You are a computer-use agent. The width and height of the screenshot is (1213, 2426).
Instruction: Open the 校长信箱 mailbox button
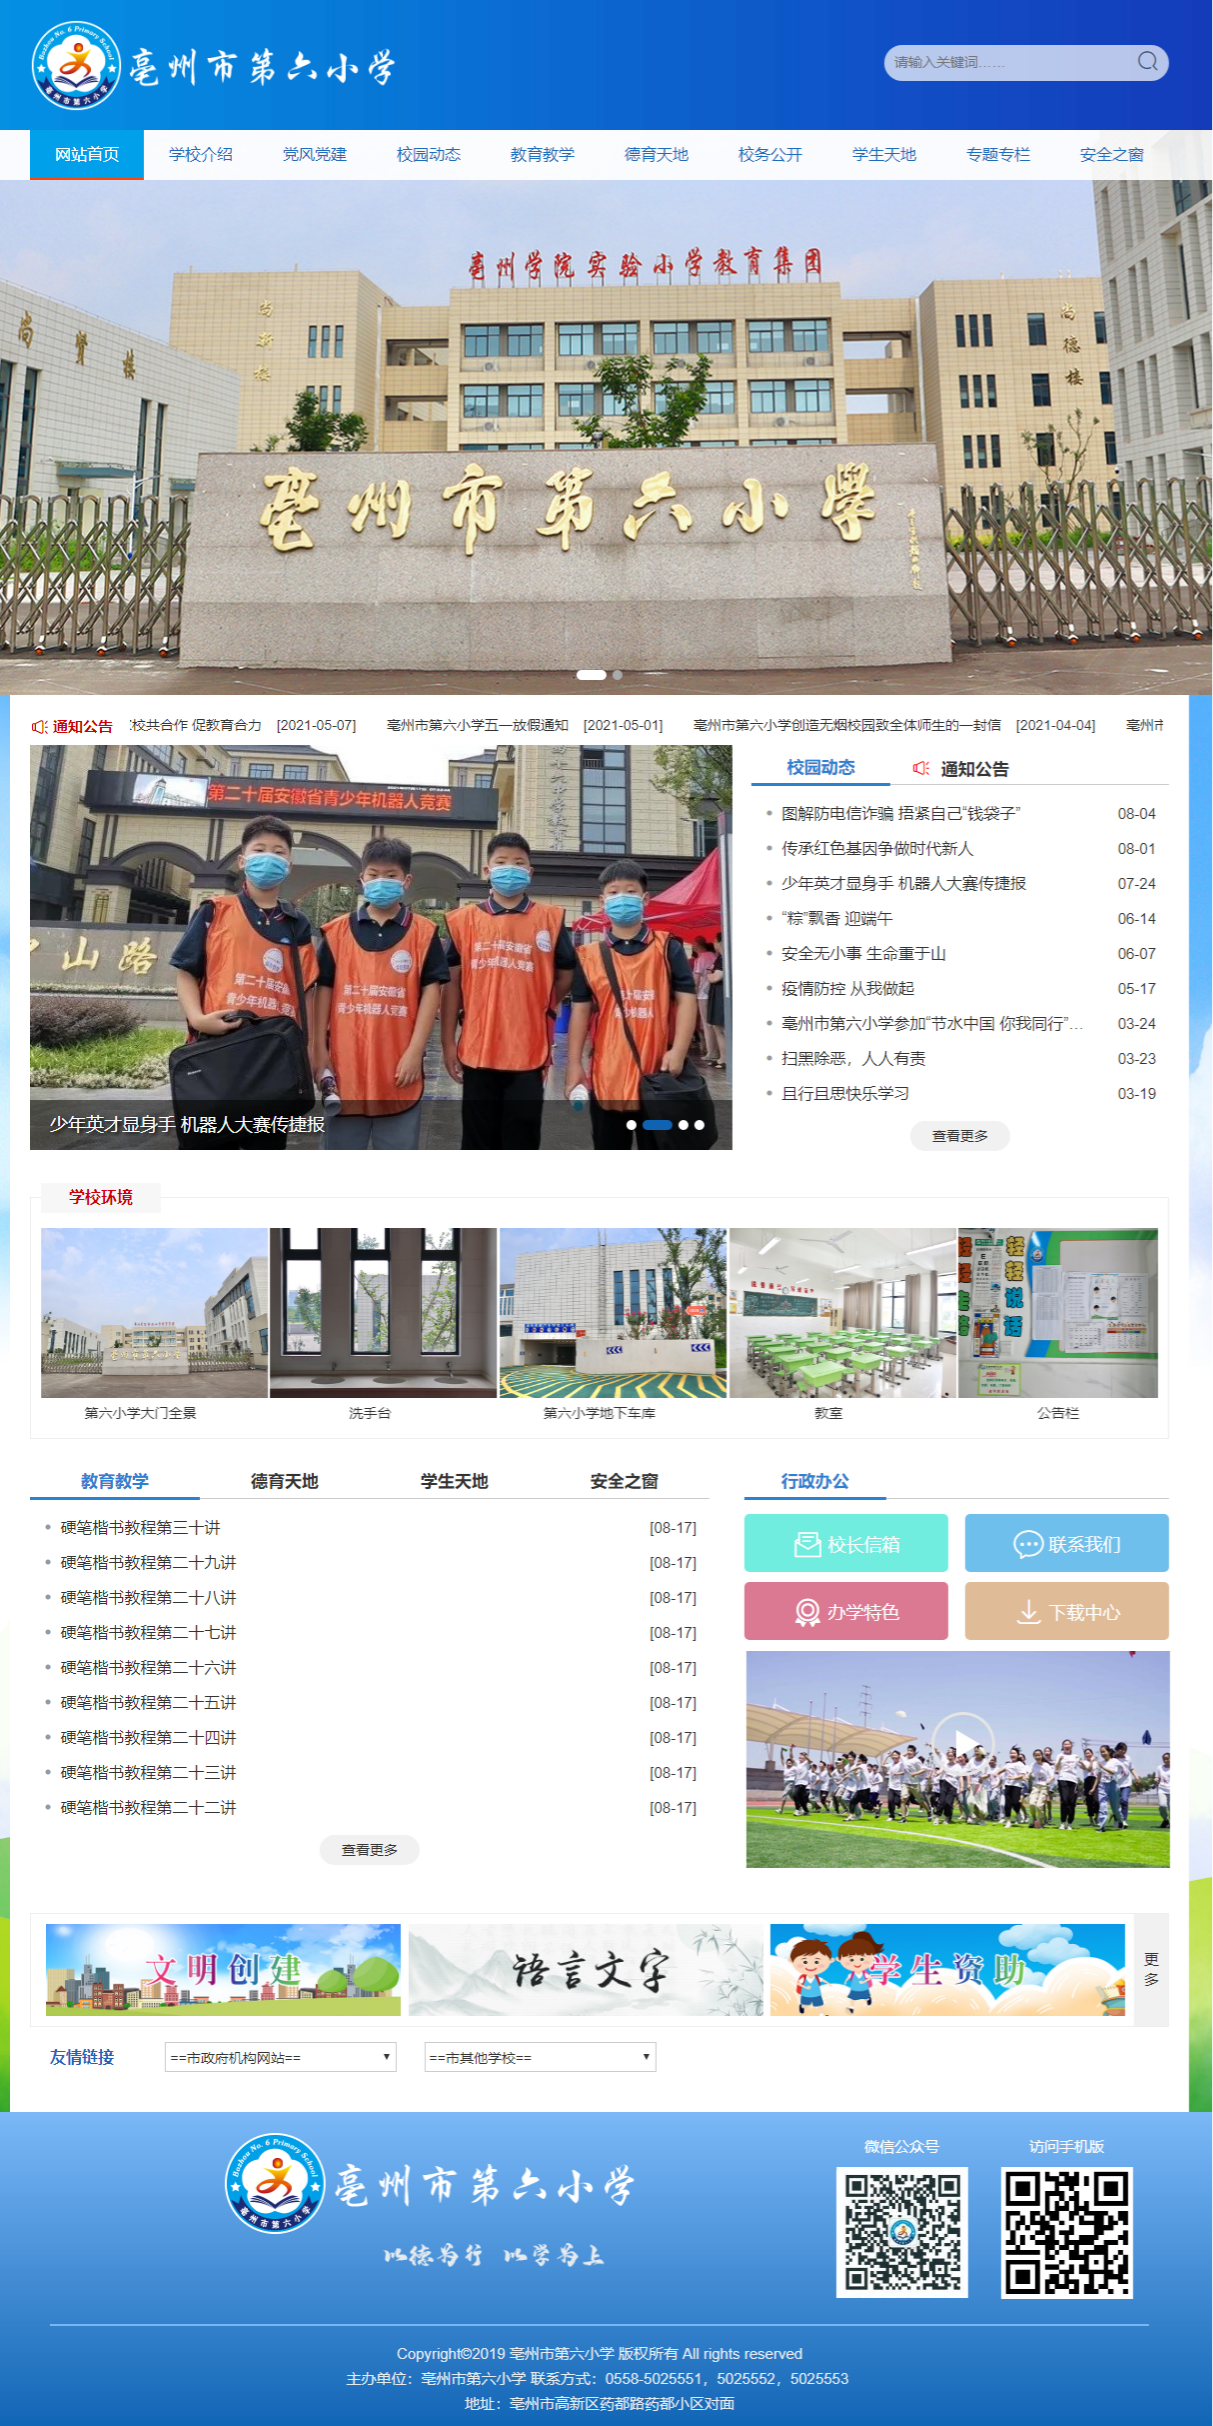[x=845, y=1543]
